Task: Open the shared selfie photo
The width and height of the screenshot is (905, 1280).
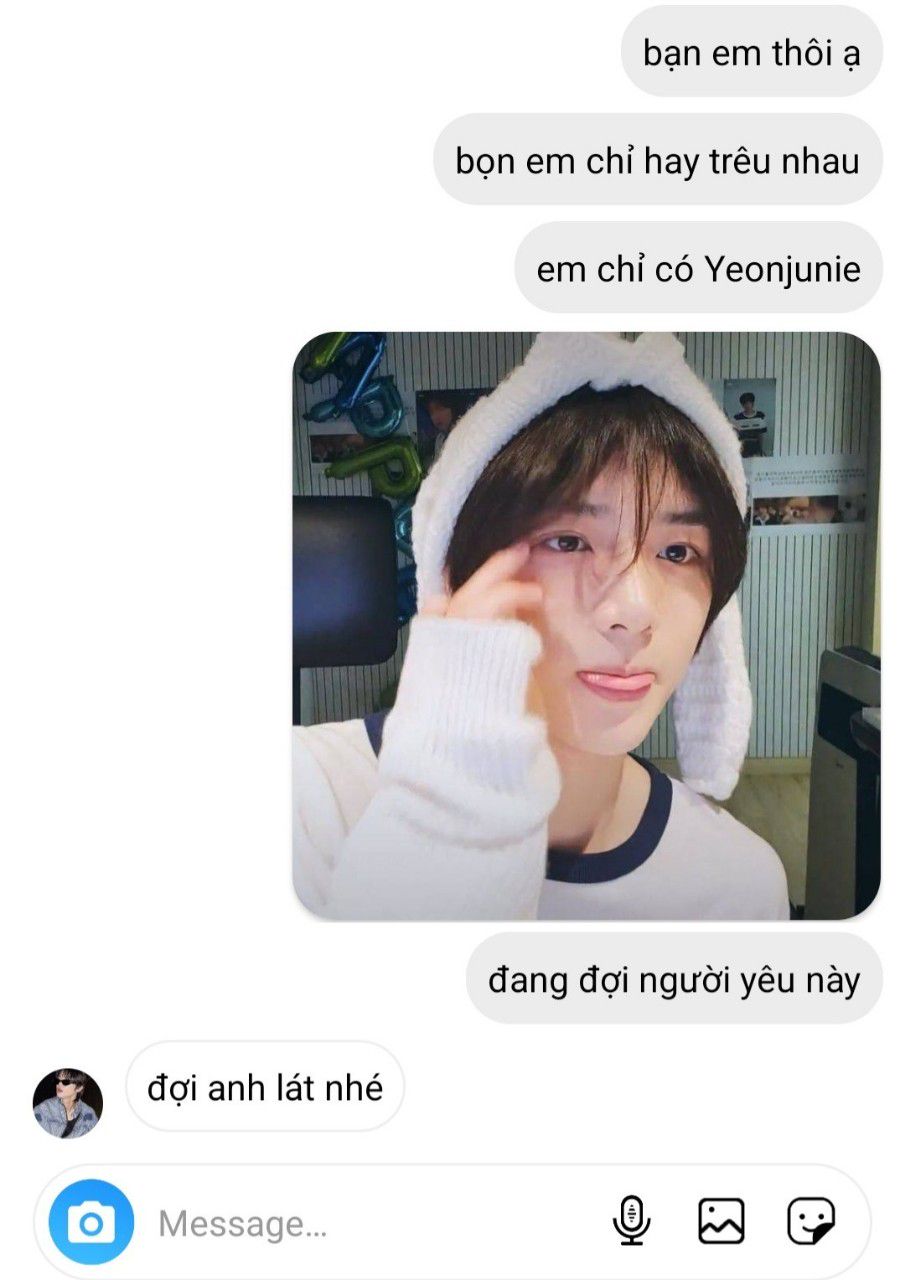Action: pos(587,626)
